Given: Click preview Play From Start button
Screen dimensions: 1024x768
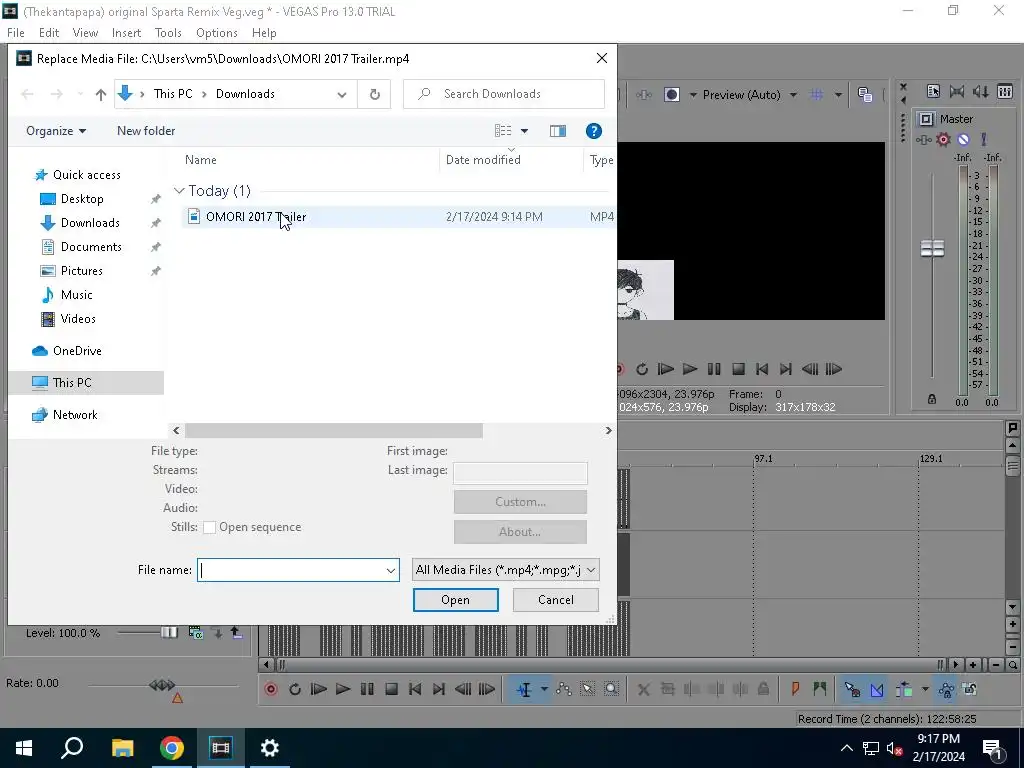Looking at the screenshot, I should coord(665,369).
